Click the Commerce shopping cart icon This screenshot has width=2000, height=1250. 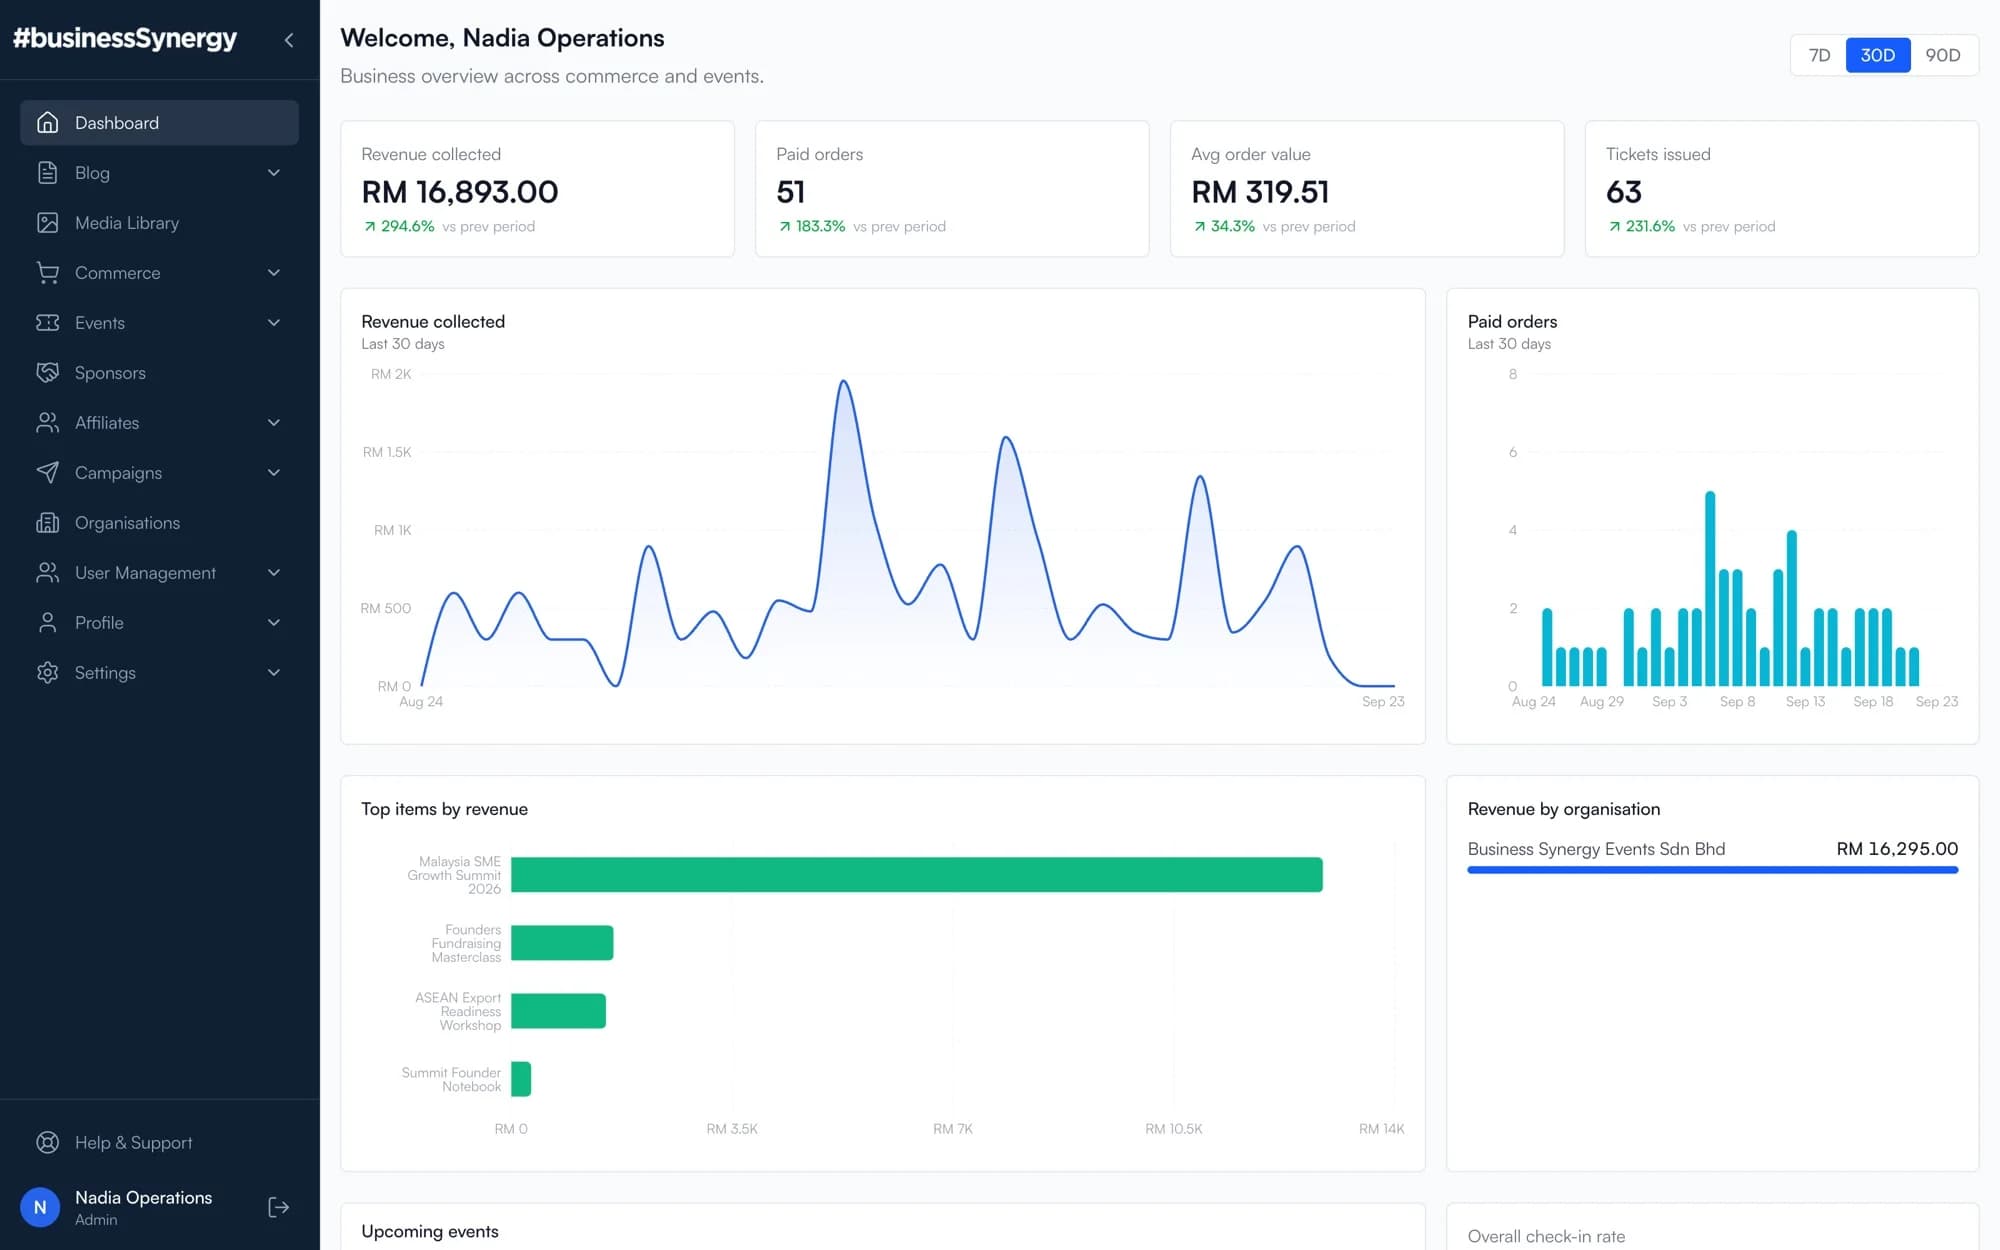coord(47,272)
